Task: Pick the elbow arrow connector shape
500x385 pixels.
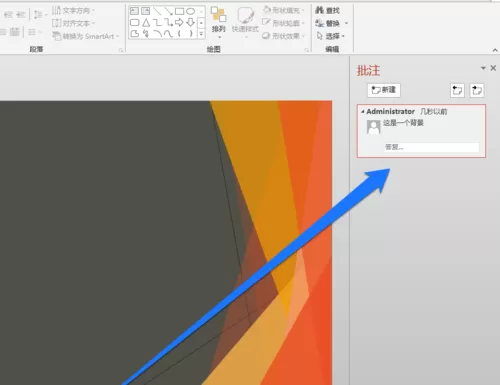Action: pyautogui.click(x=169, y=23)
